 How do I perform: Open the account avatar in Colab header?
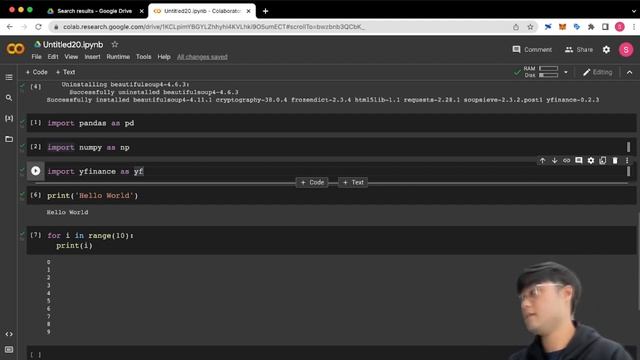click(x=626, y=50)
